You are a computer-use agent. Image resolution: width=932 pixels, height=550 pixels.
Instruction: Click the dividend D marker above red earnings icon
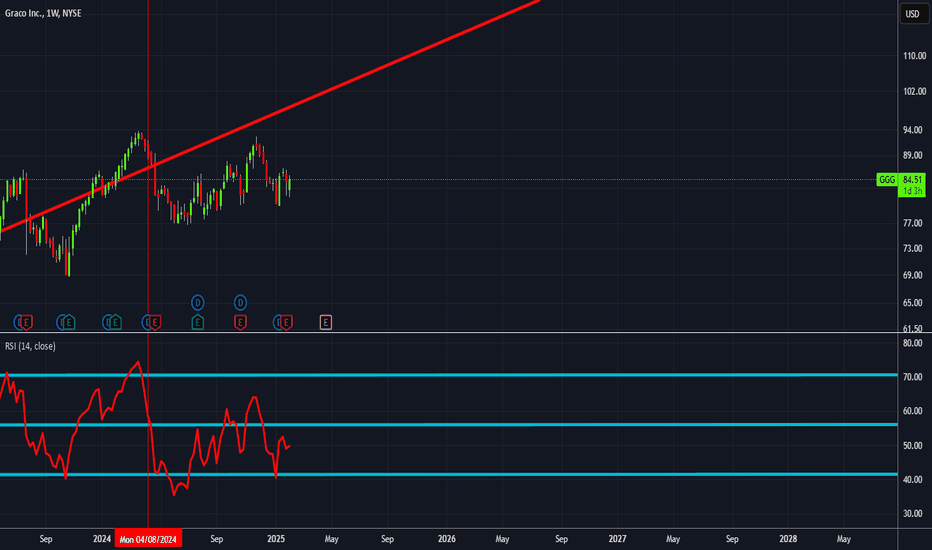240,303
